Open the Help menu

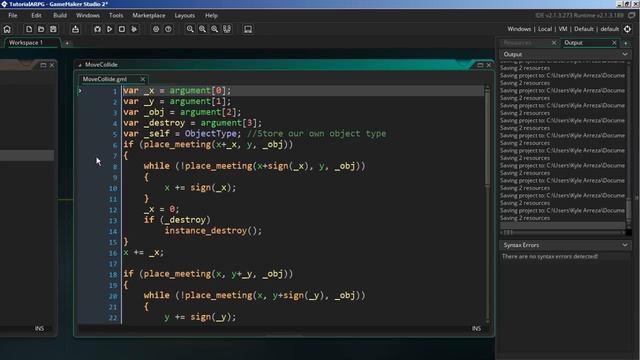(x=211, y=16)
